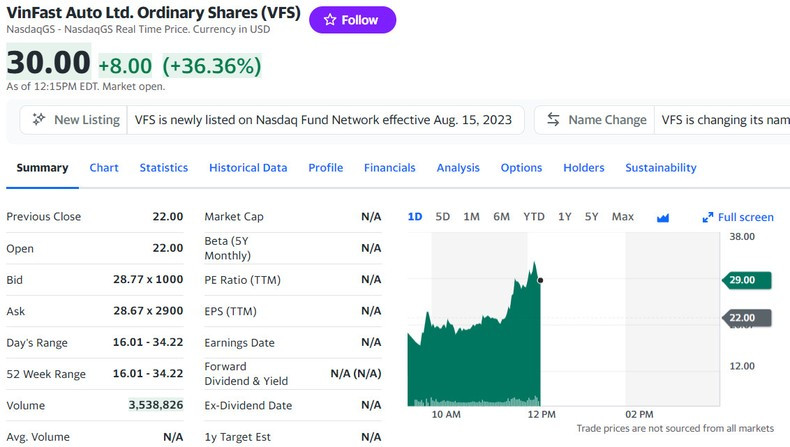Image resolution: width=790 pixels, height=447 pixels.
Task: Go to the Historical Data tab
Action: 248,168
